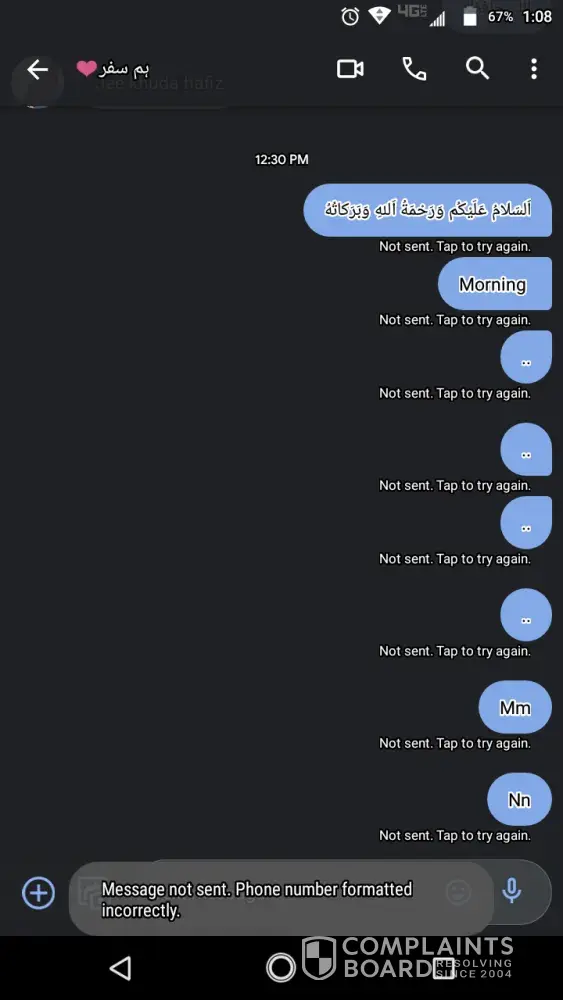
Task: Tap the Mm message bubble
Action: 515,707
